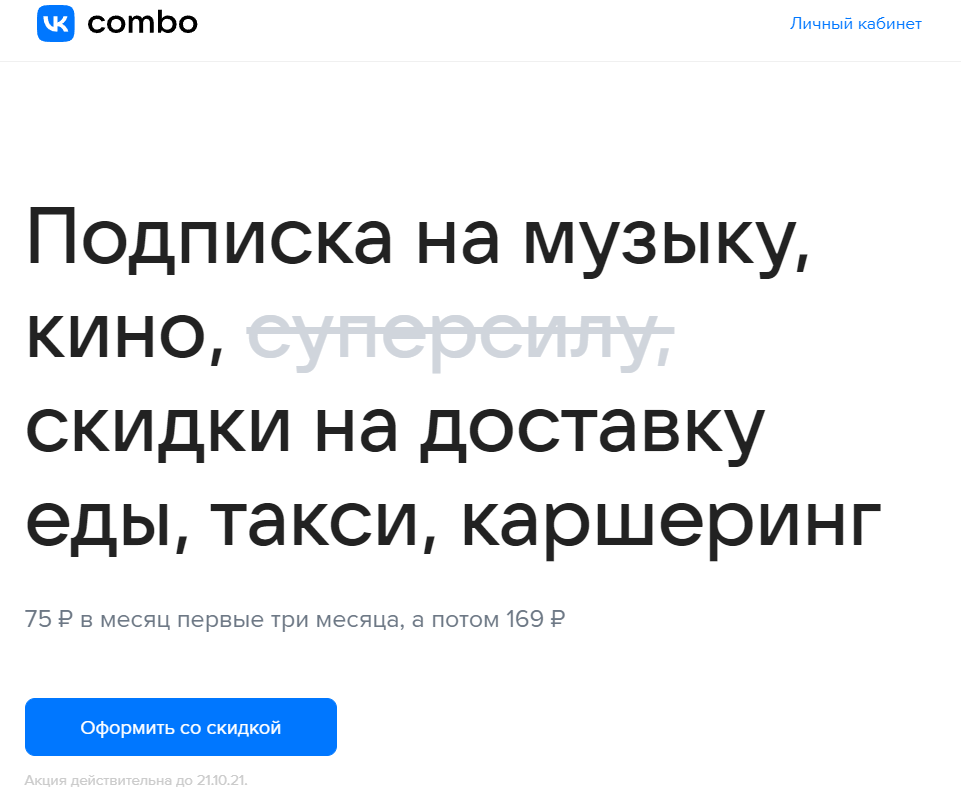Click the headline word "скидки"
This screenshot has height=790, width=961.
click(x=158, y=428)
